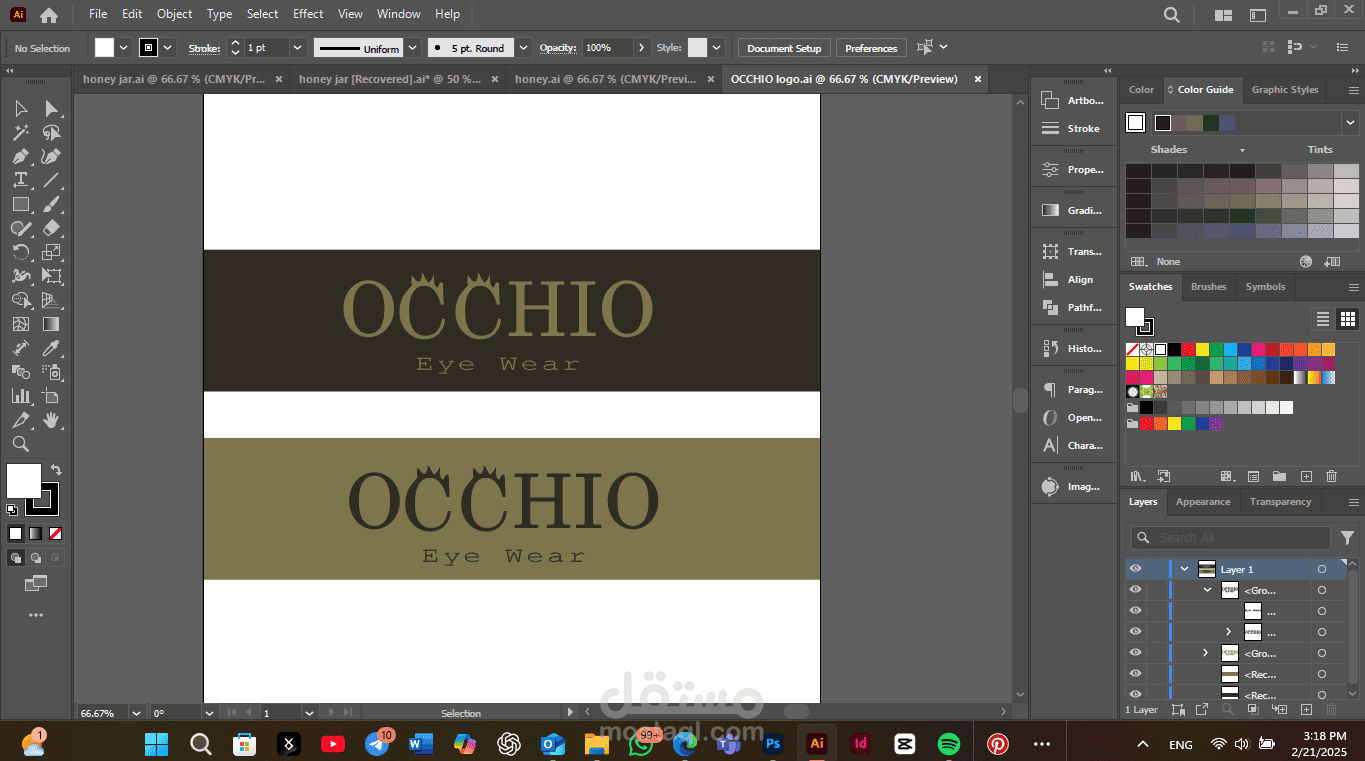Switch paint type to Gradient in toolbar
Viewport: 1365px width, 761px height.
35,533
